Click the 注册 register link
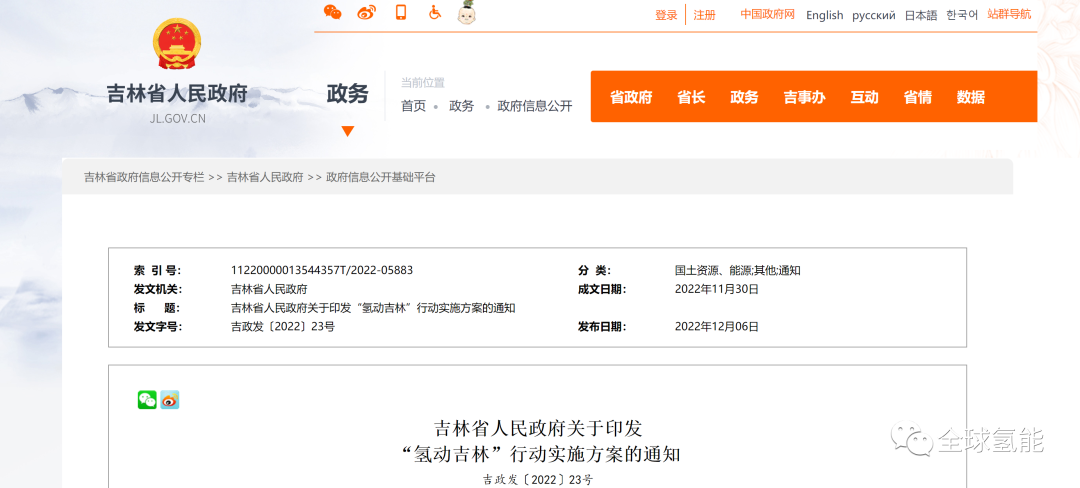Screen dimensions: 1080x488 (704, 15)
